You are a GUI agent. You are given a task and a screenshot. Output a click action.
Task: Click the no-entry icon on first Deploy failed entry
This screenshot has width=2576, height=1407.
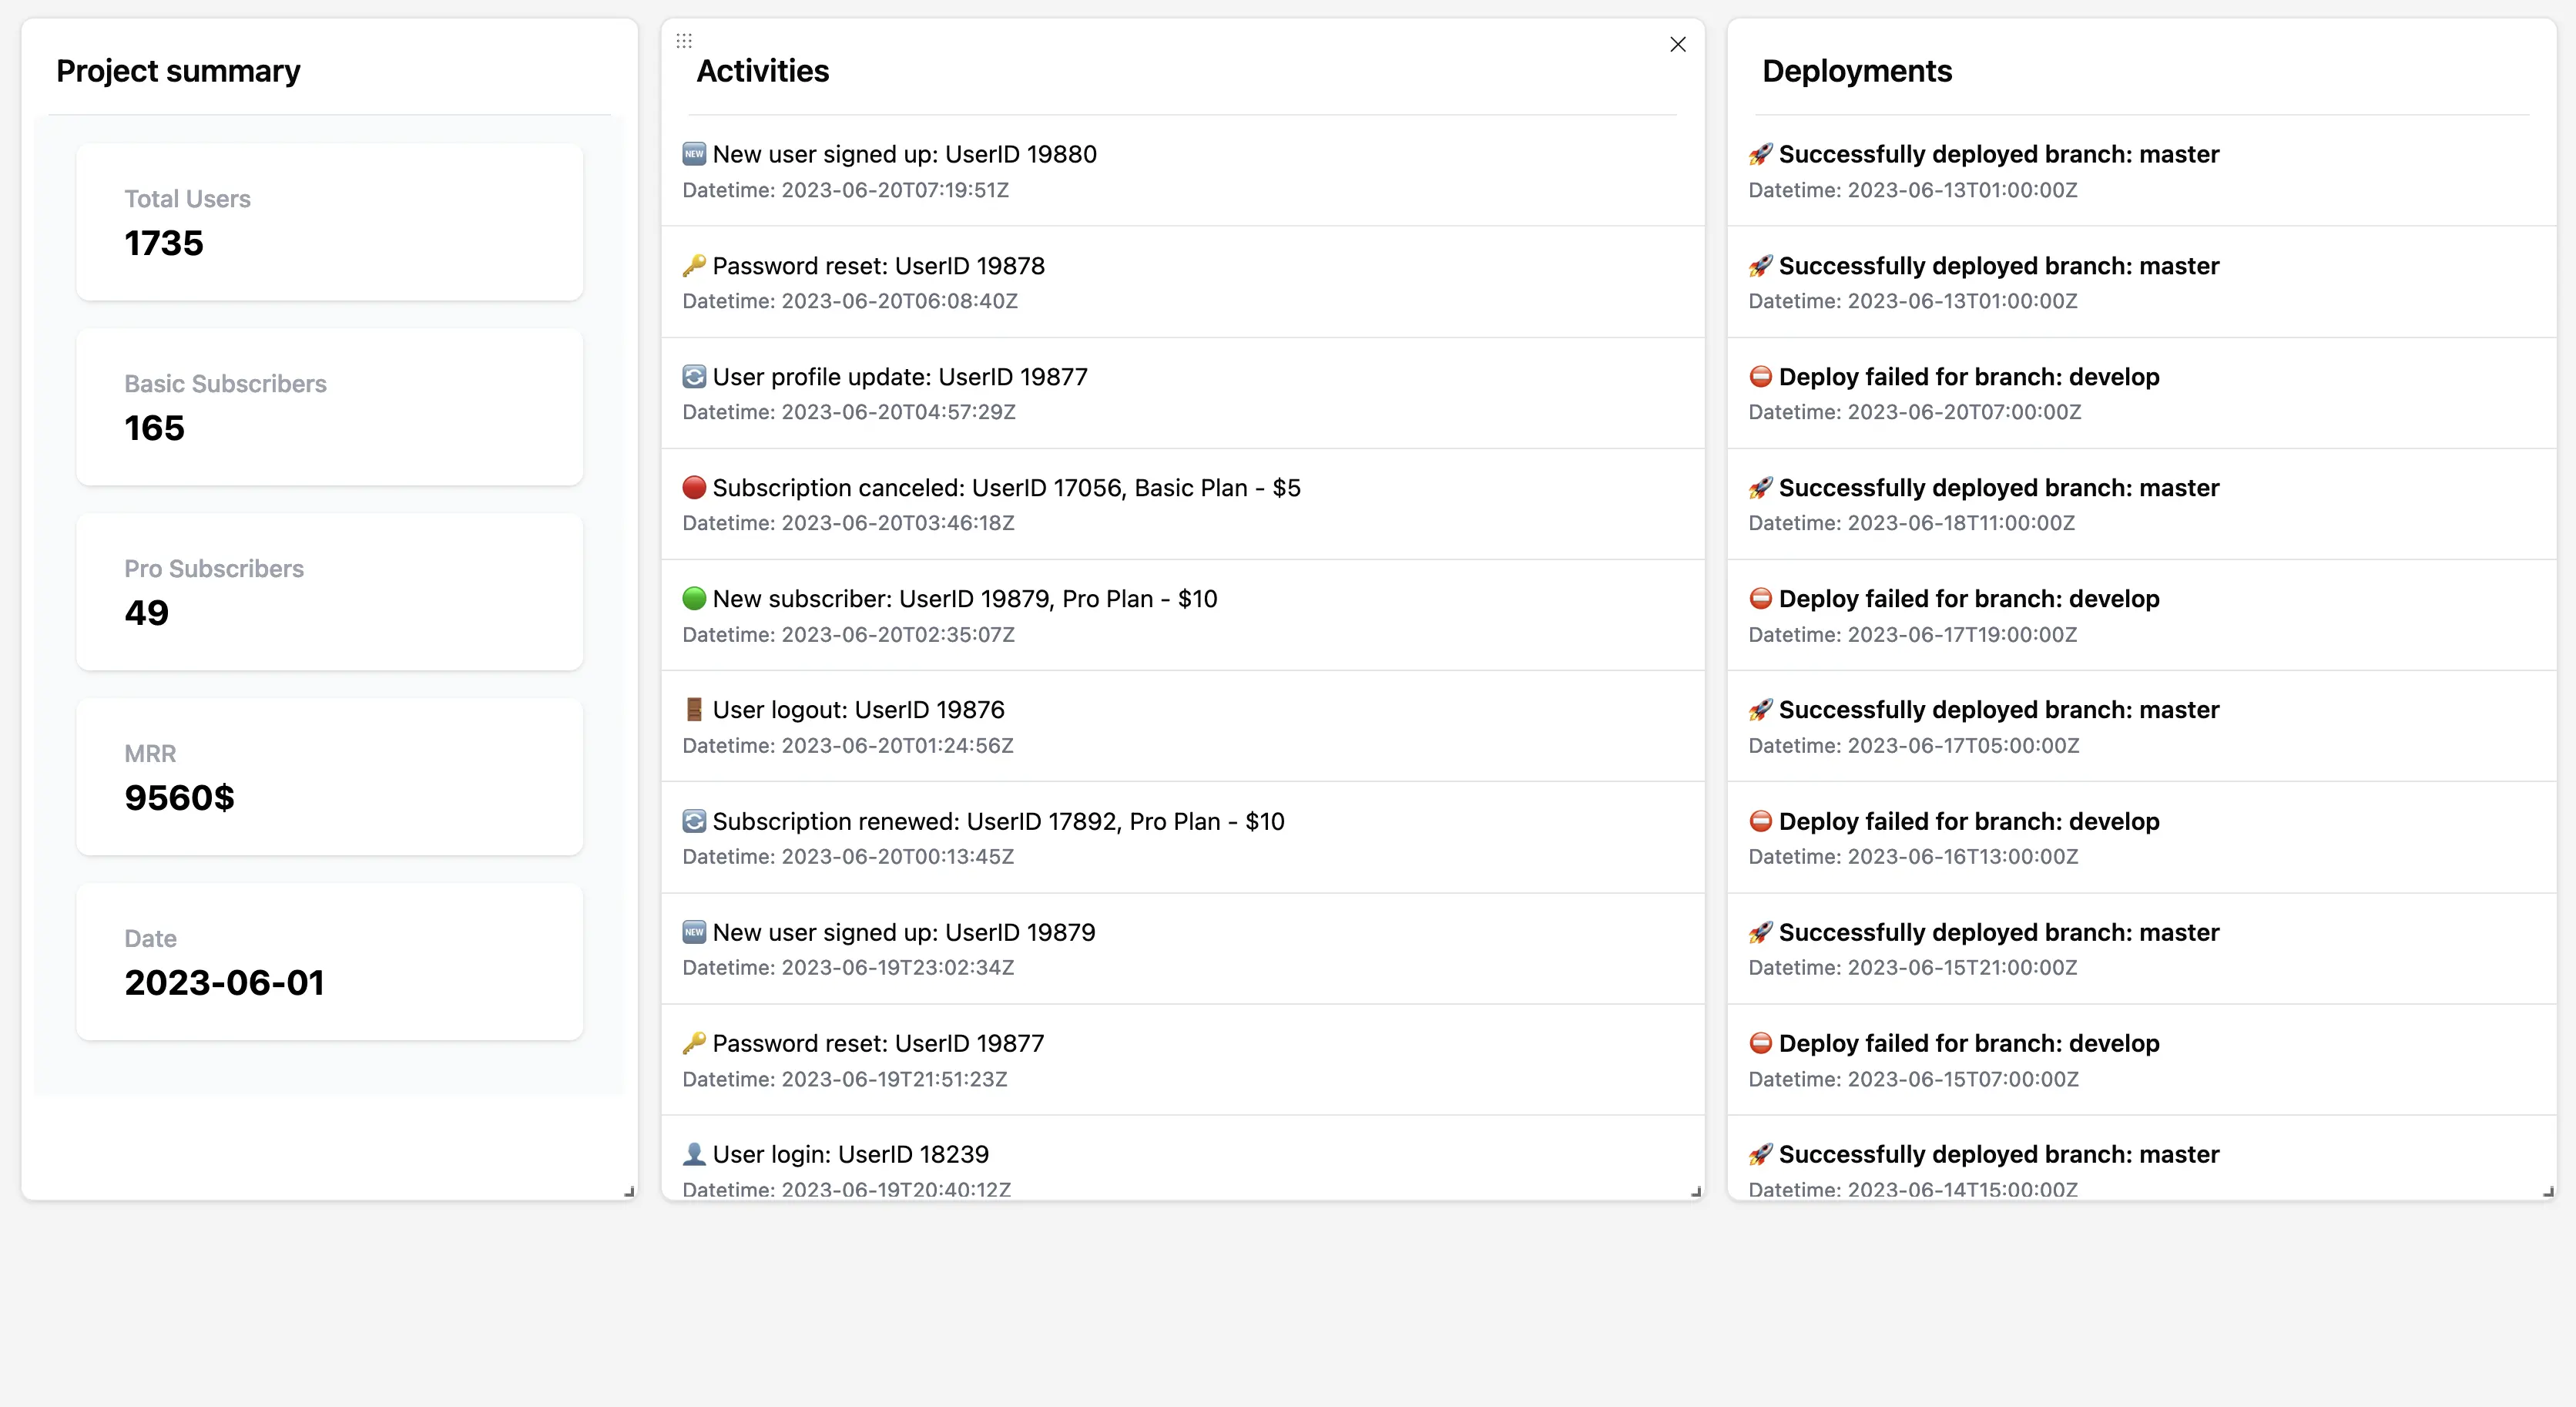(x=1763, y=376)
